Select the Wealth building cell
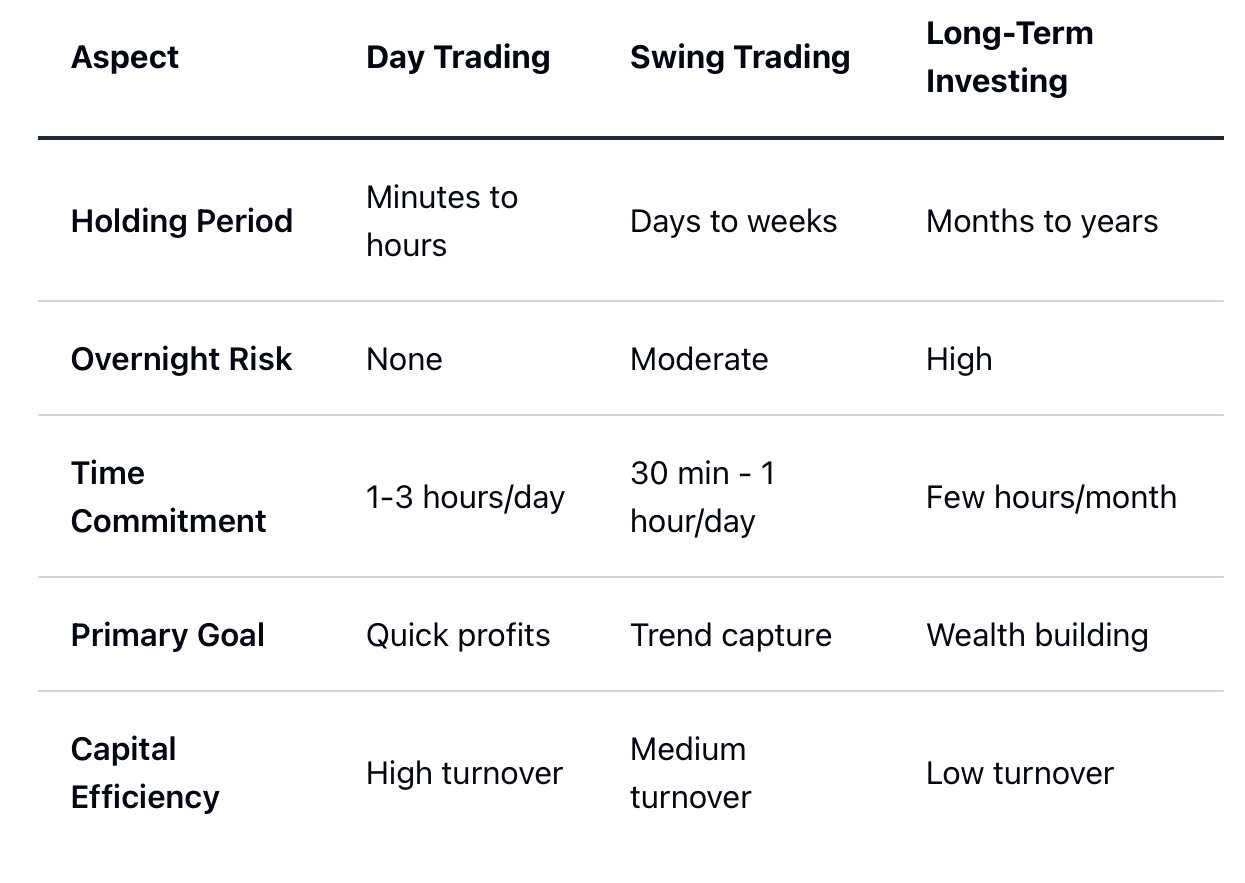Screen dimensions: 1245x883 click(1037, 635)
